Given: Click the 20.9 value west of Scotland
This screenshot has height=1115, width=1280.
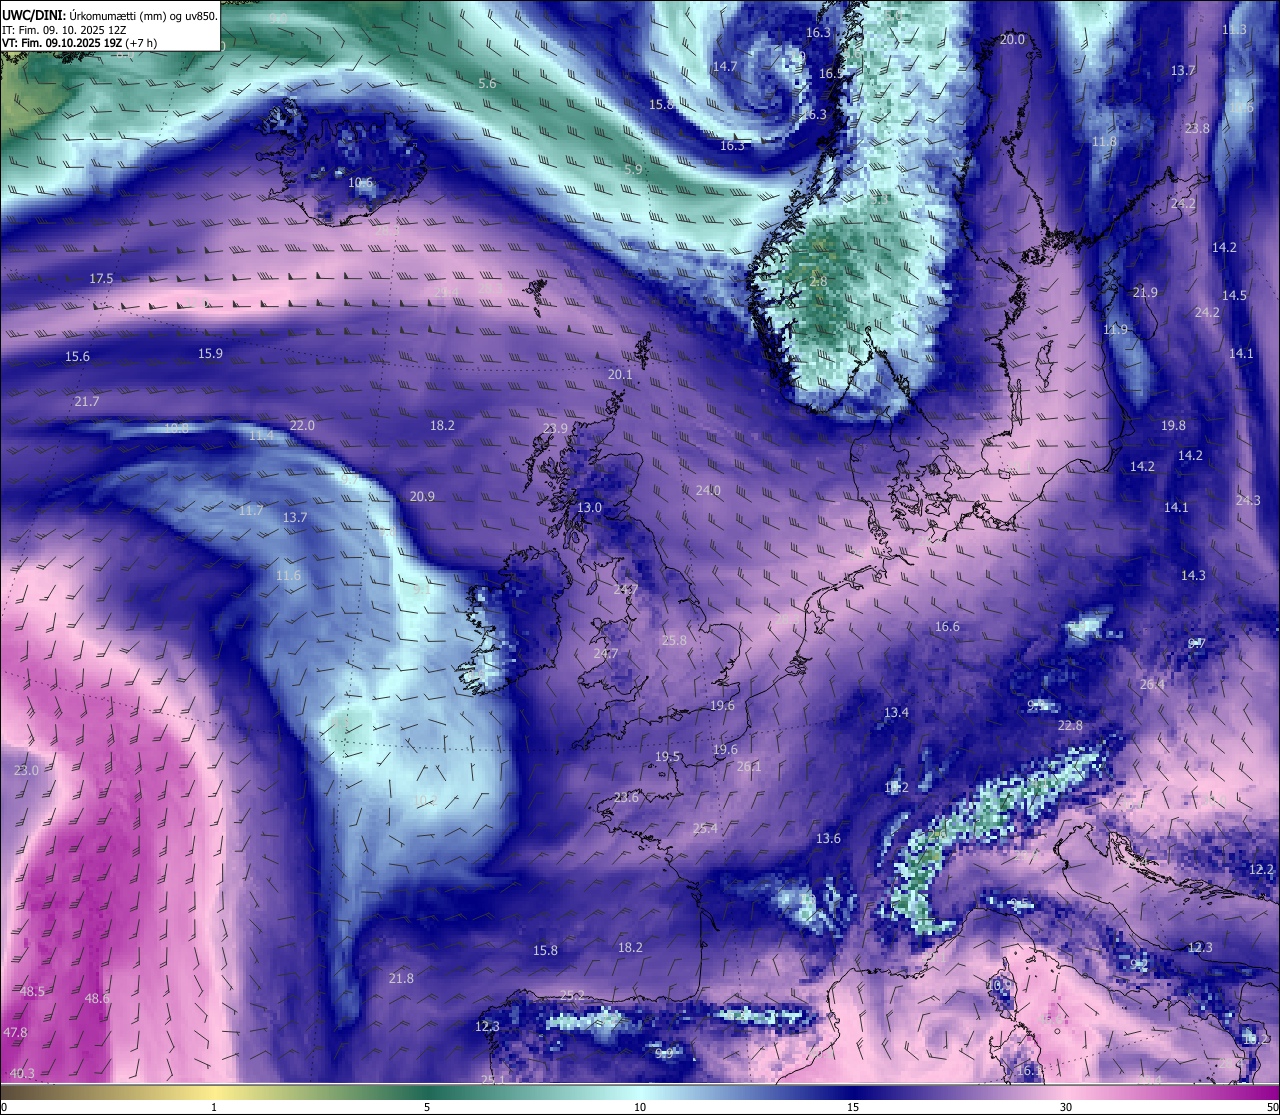Looking at the screenshot, I should [x=422, y=497].
